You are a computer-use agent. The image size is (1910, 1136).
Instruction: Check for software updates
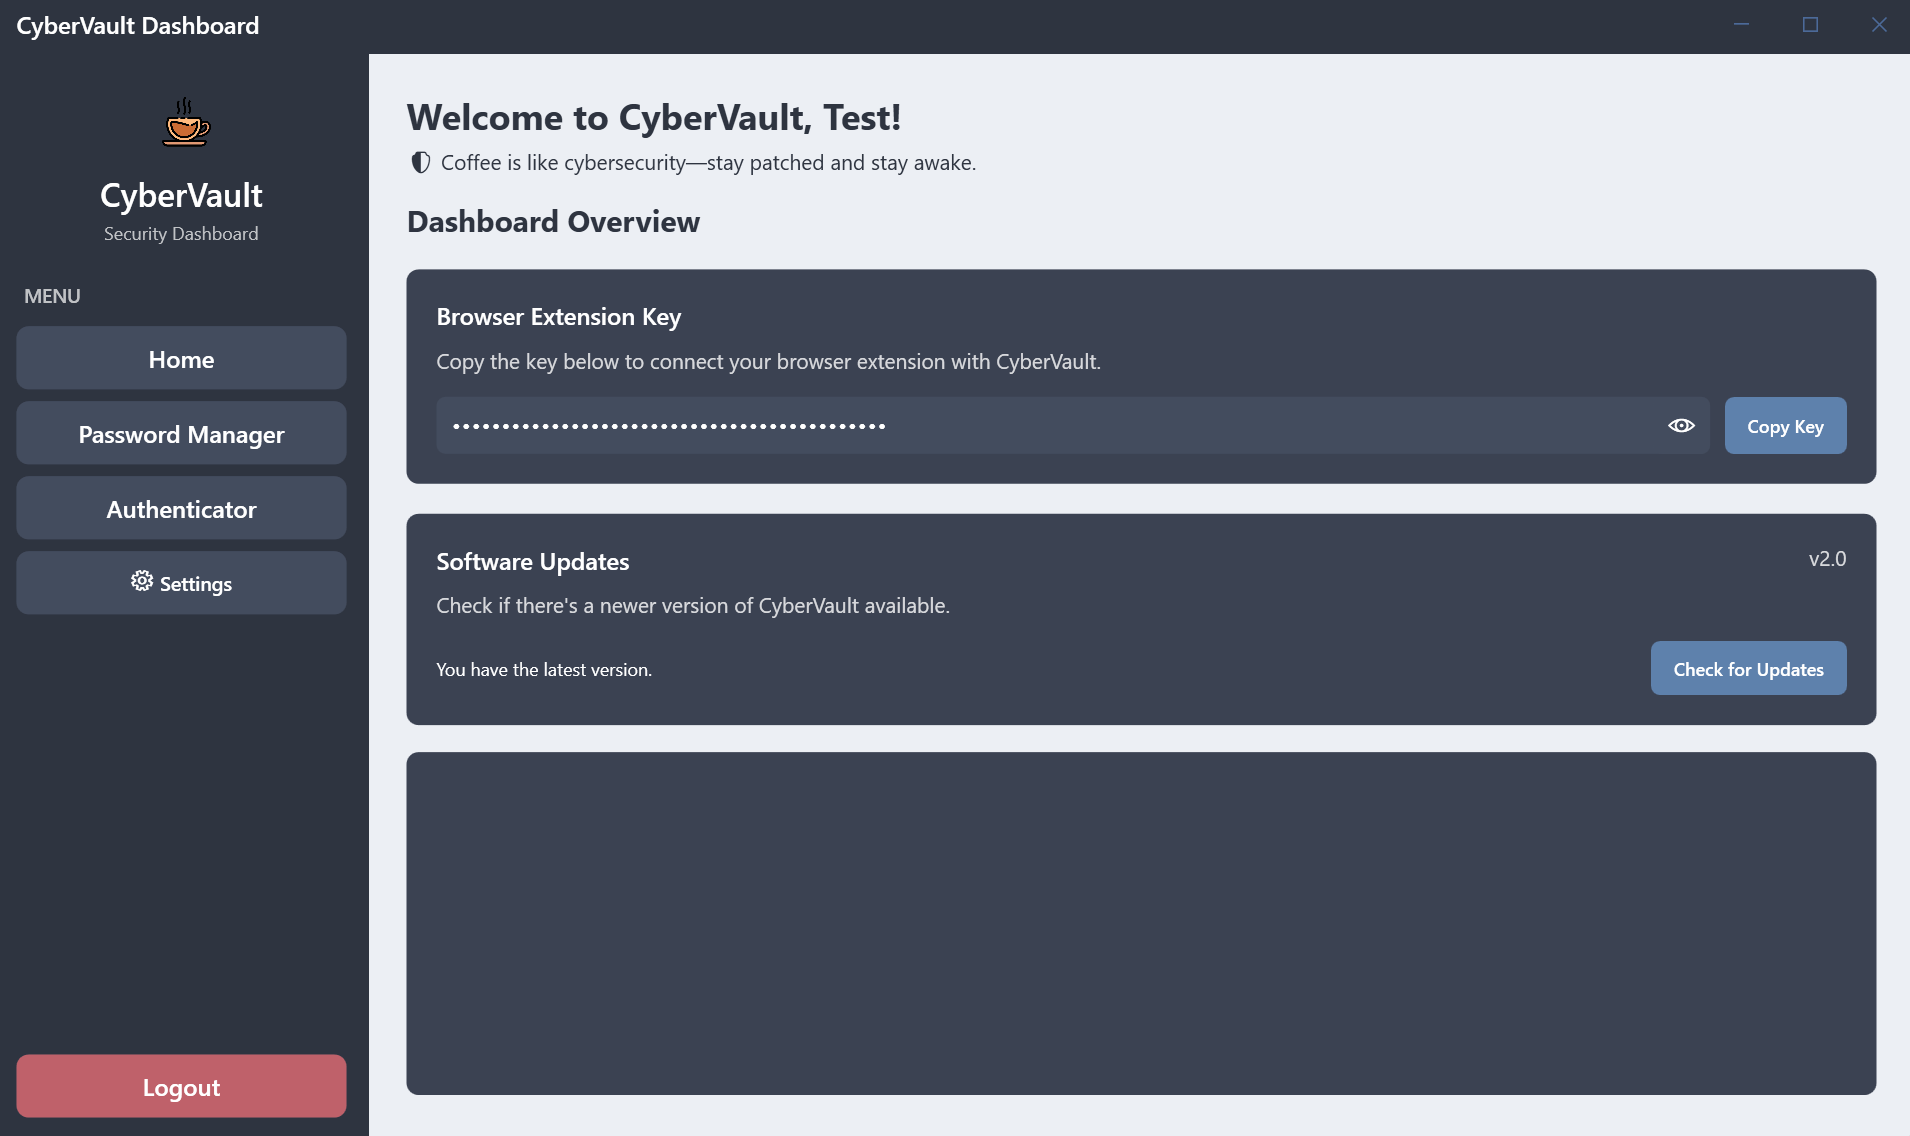1748,669
